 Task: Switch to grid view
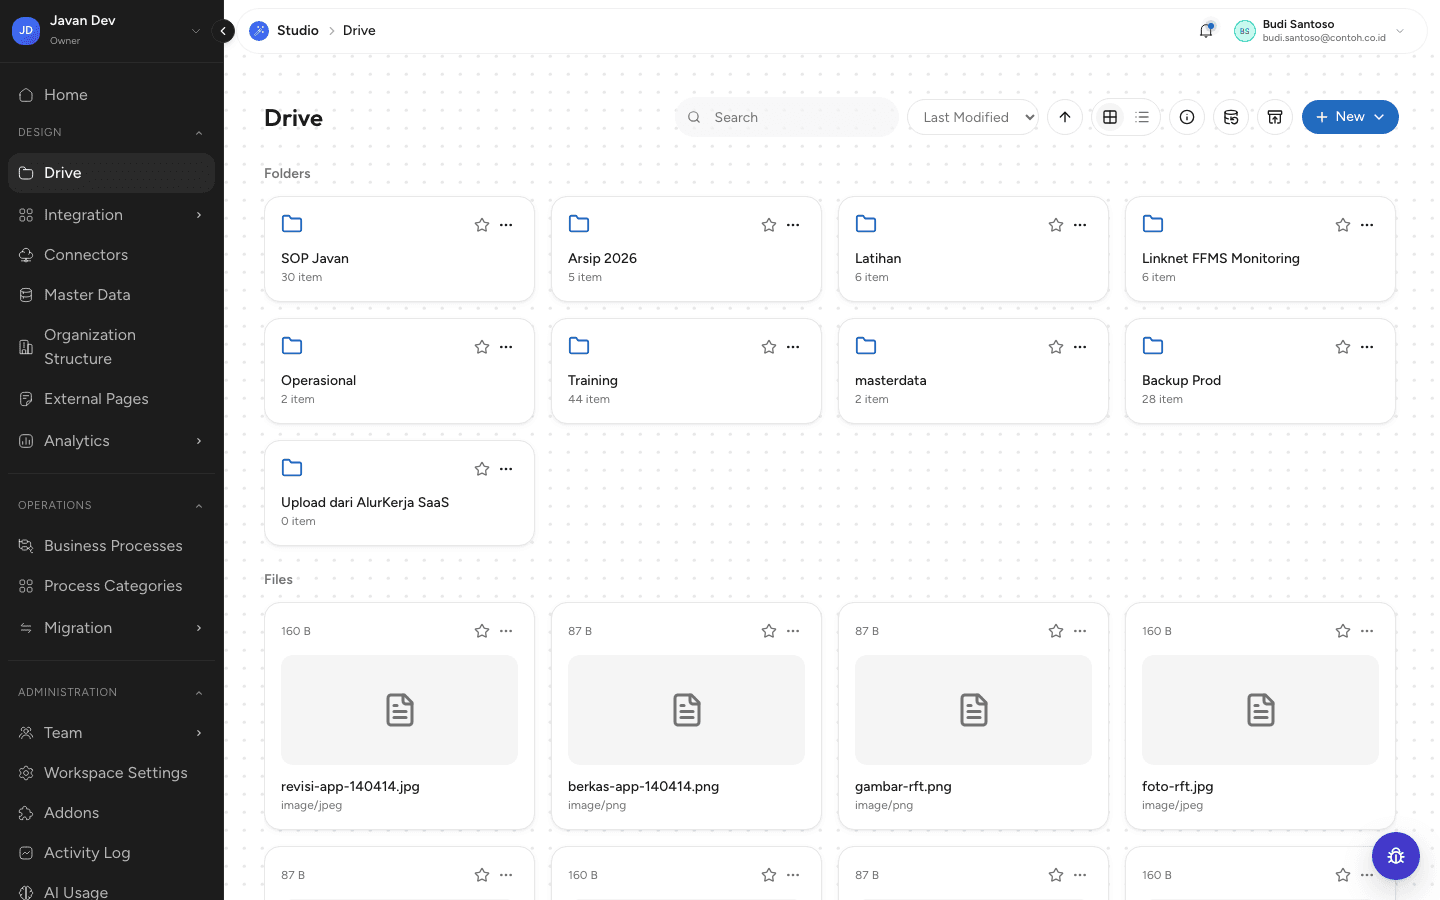tap(1110, 117)
